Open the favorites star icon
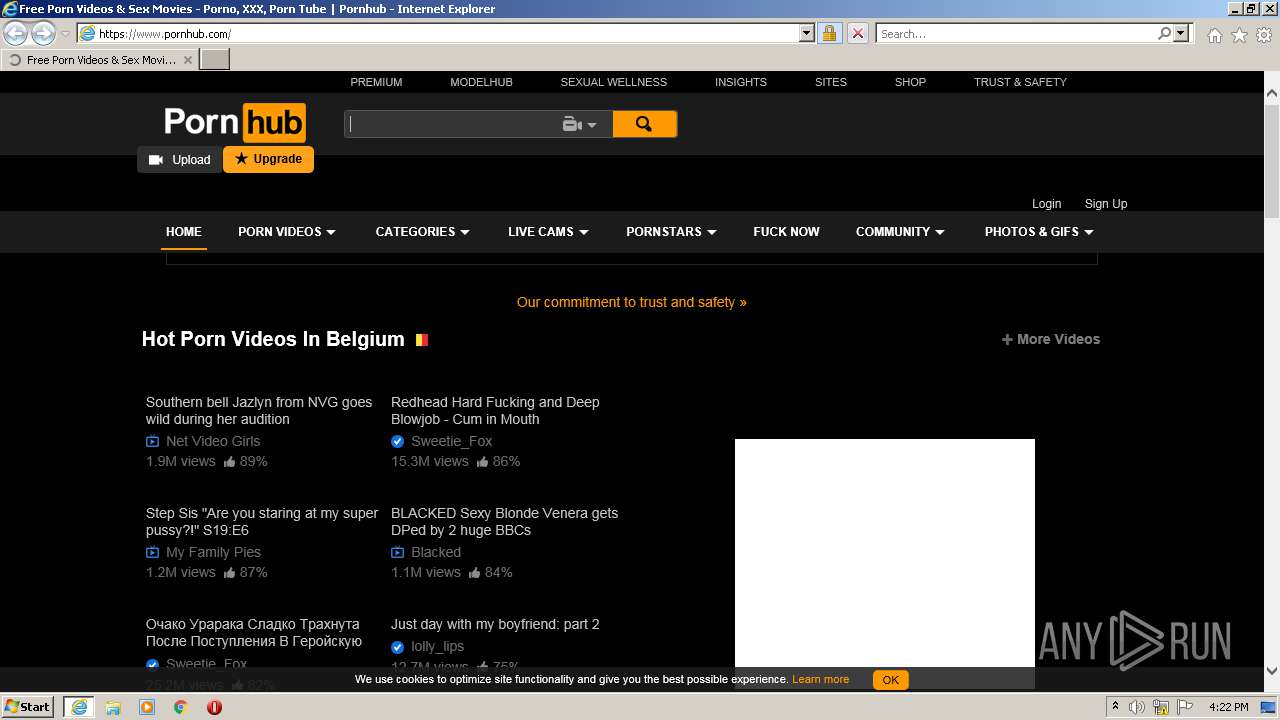Viewport: 1280px width, 720px height. click(1239, 35)
